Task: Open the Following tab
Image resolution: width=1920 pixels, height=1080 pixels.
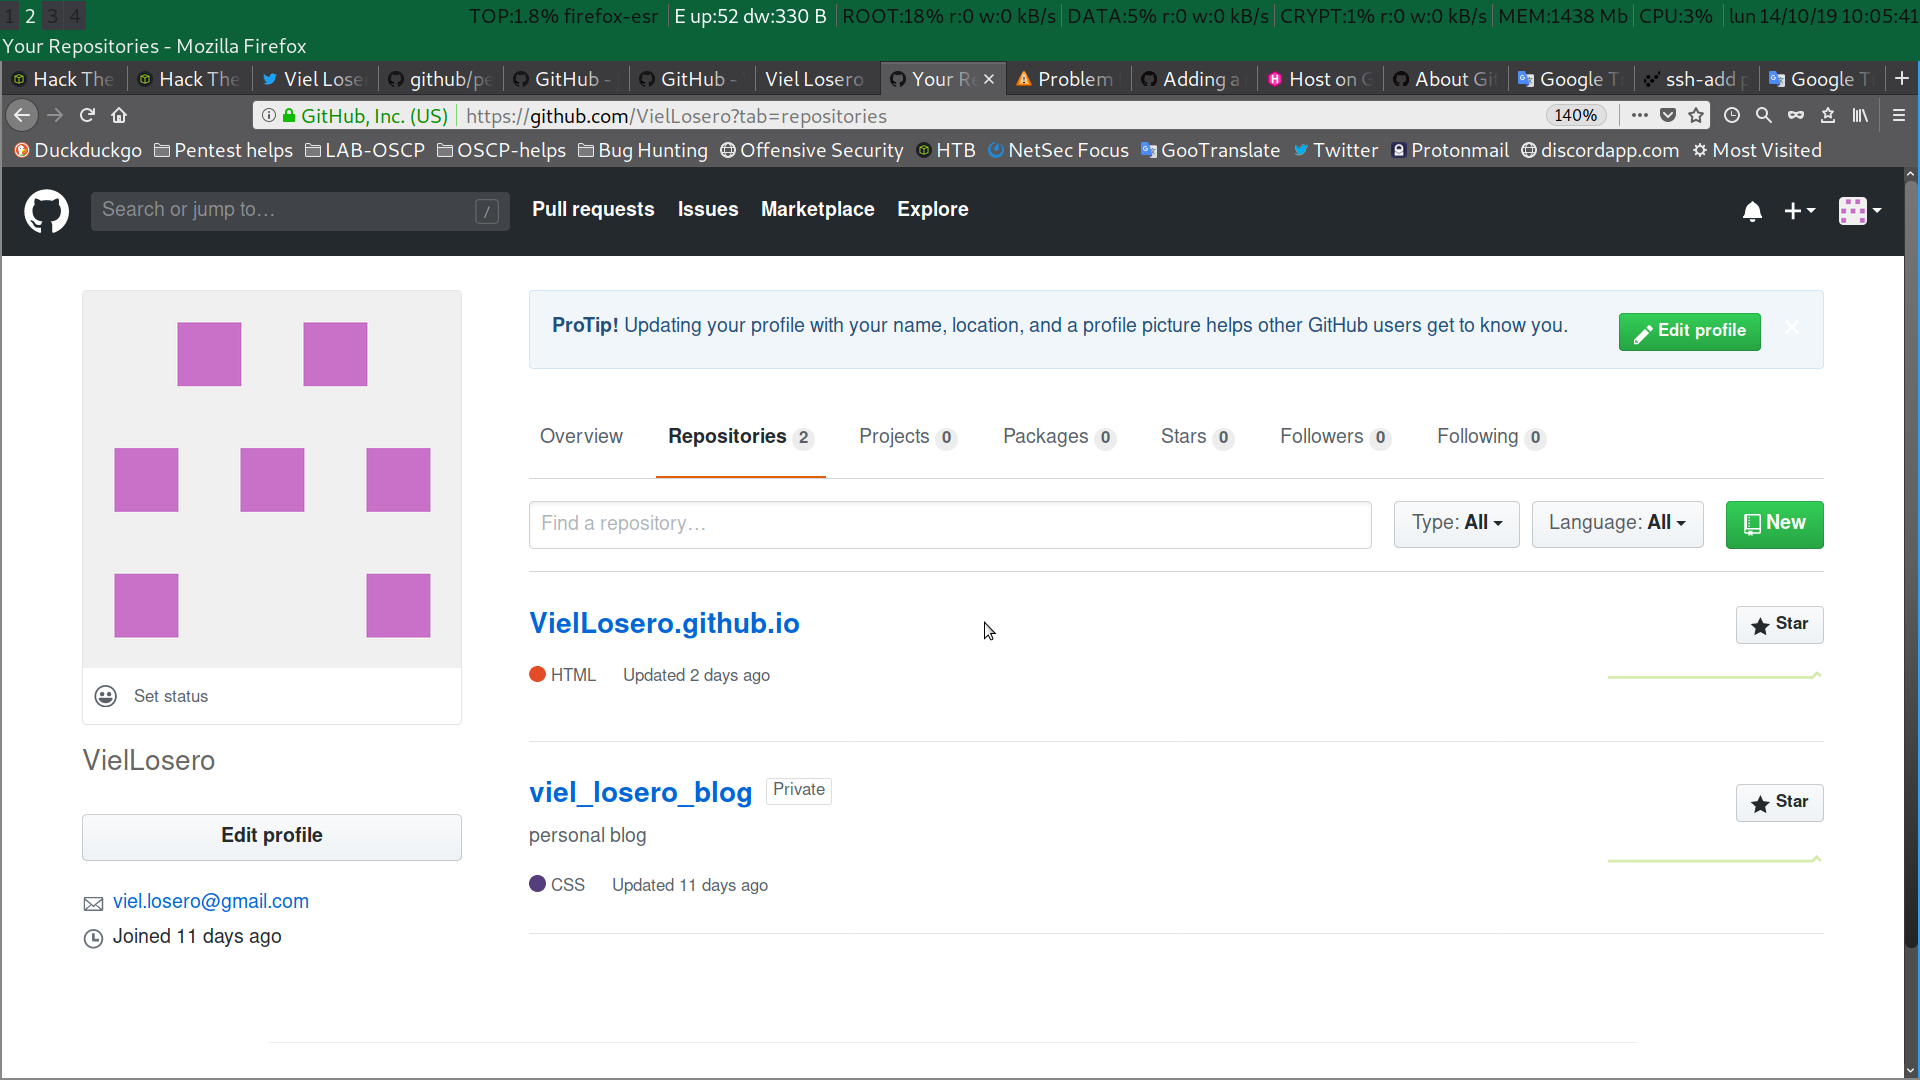Action: (x=1491, y=437)
